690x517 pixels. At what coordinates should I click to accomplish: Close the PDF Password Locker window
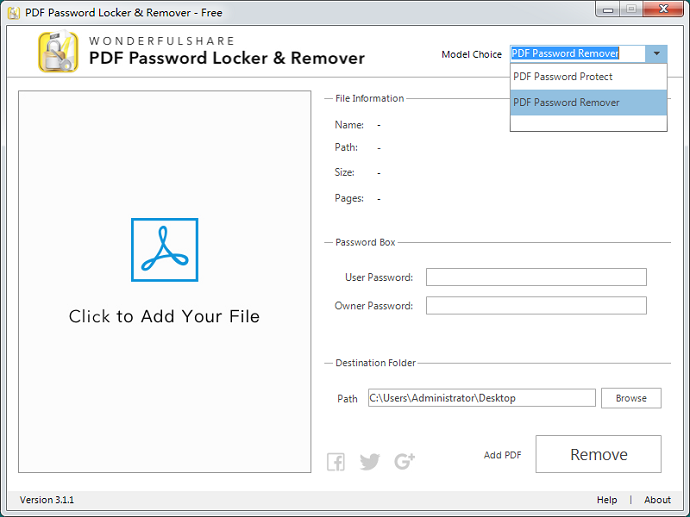coord(664,9)
